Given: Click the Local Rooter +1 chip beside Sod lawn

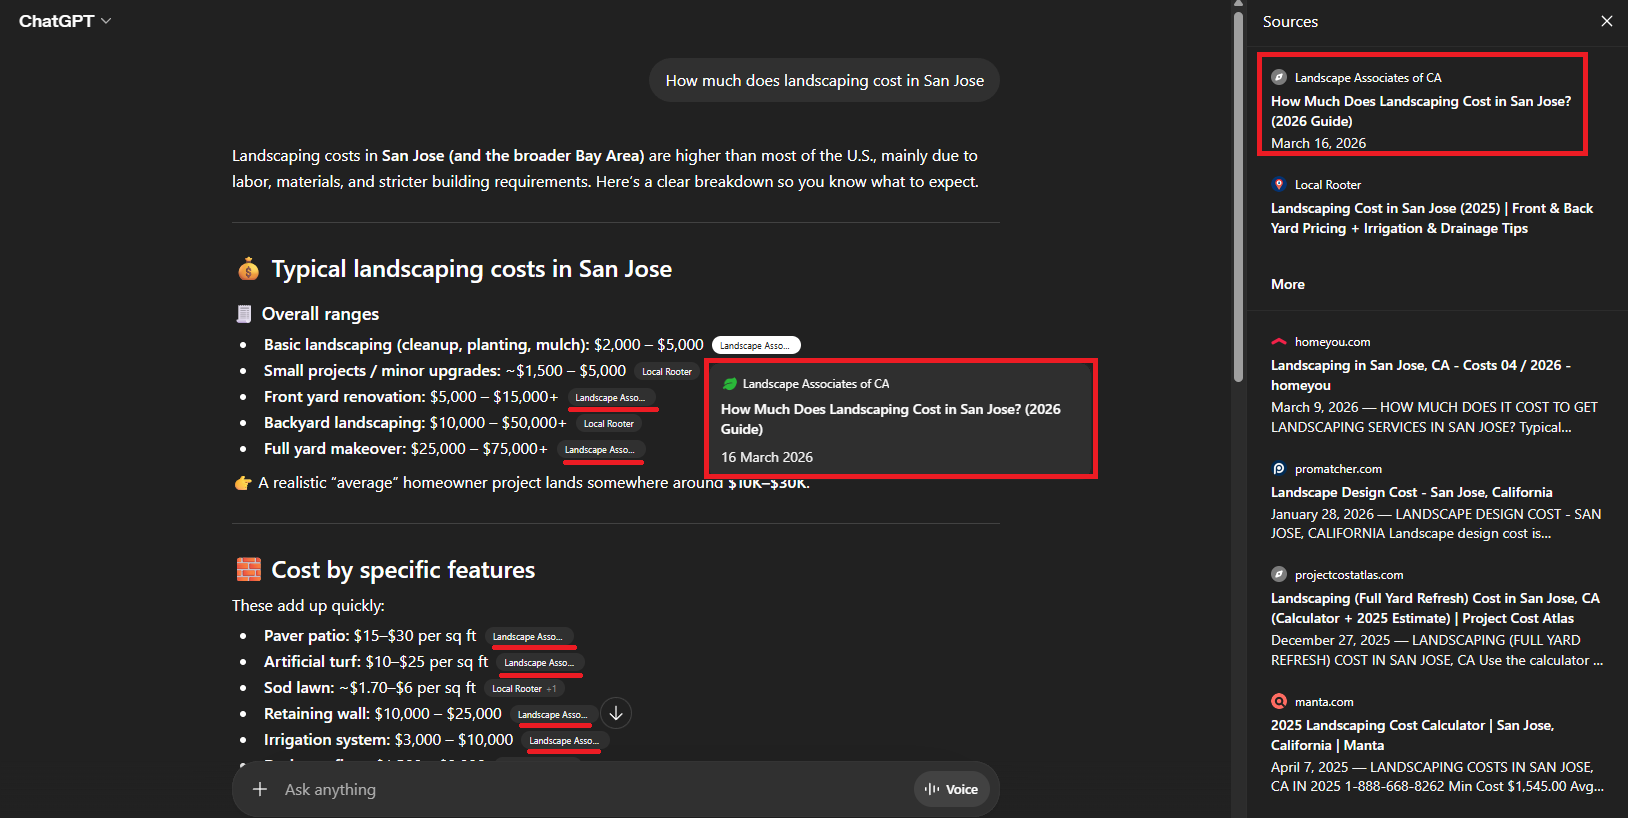Looking at the screenshot, I should pyautogui.click(x=524, y=689).
